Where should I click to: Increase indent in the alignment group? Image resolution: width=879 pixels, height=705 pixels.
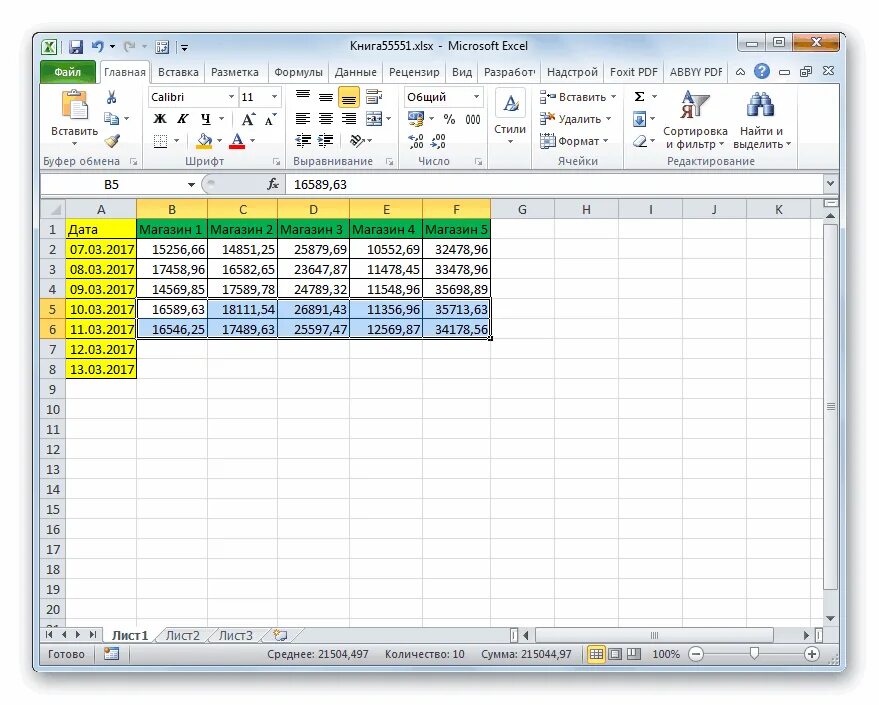click(x=326, y=141)
